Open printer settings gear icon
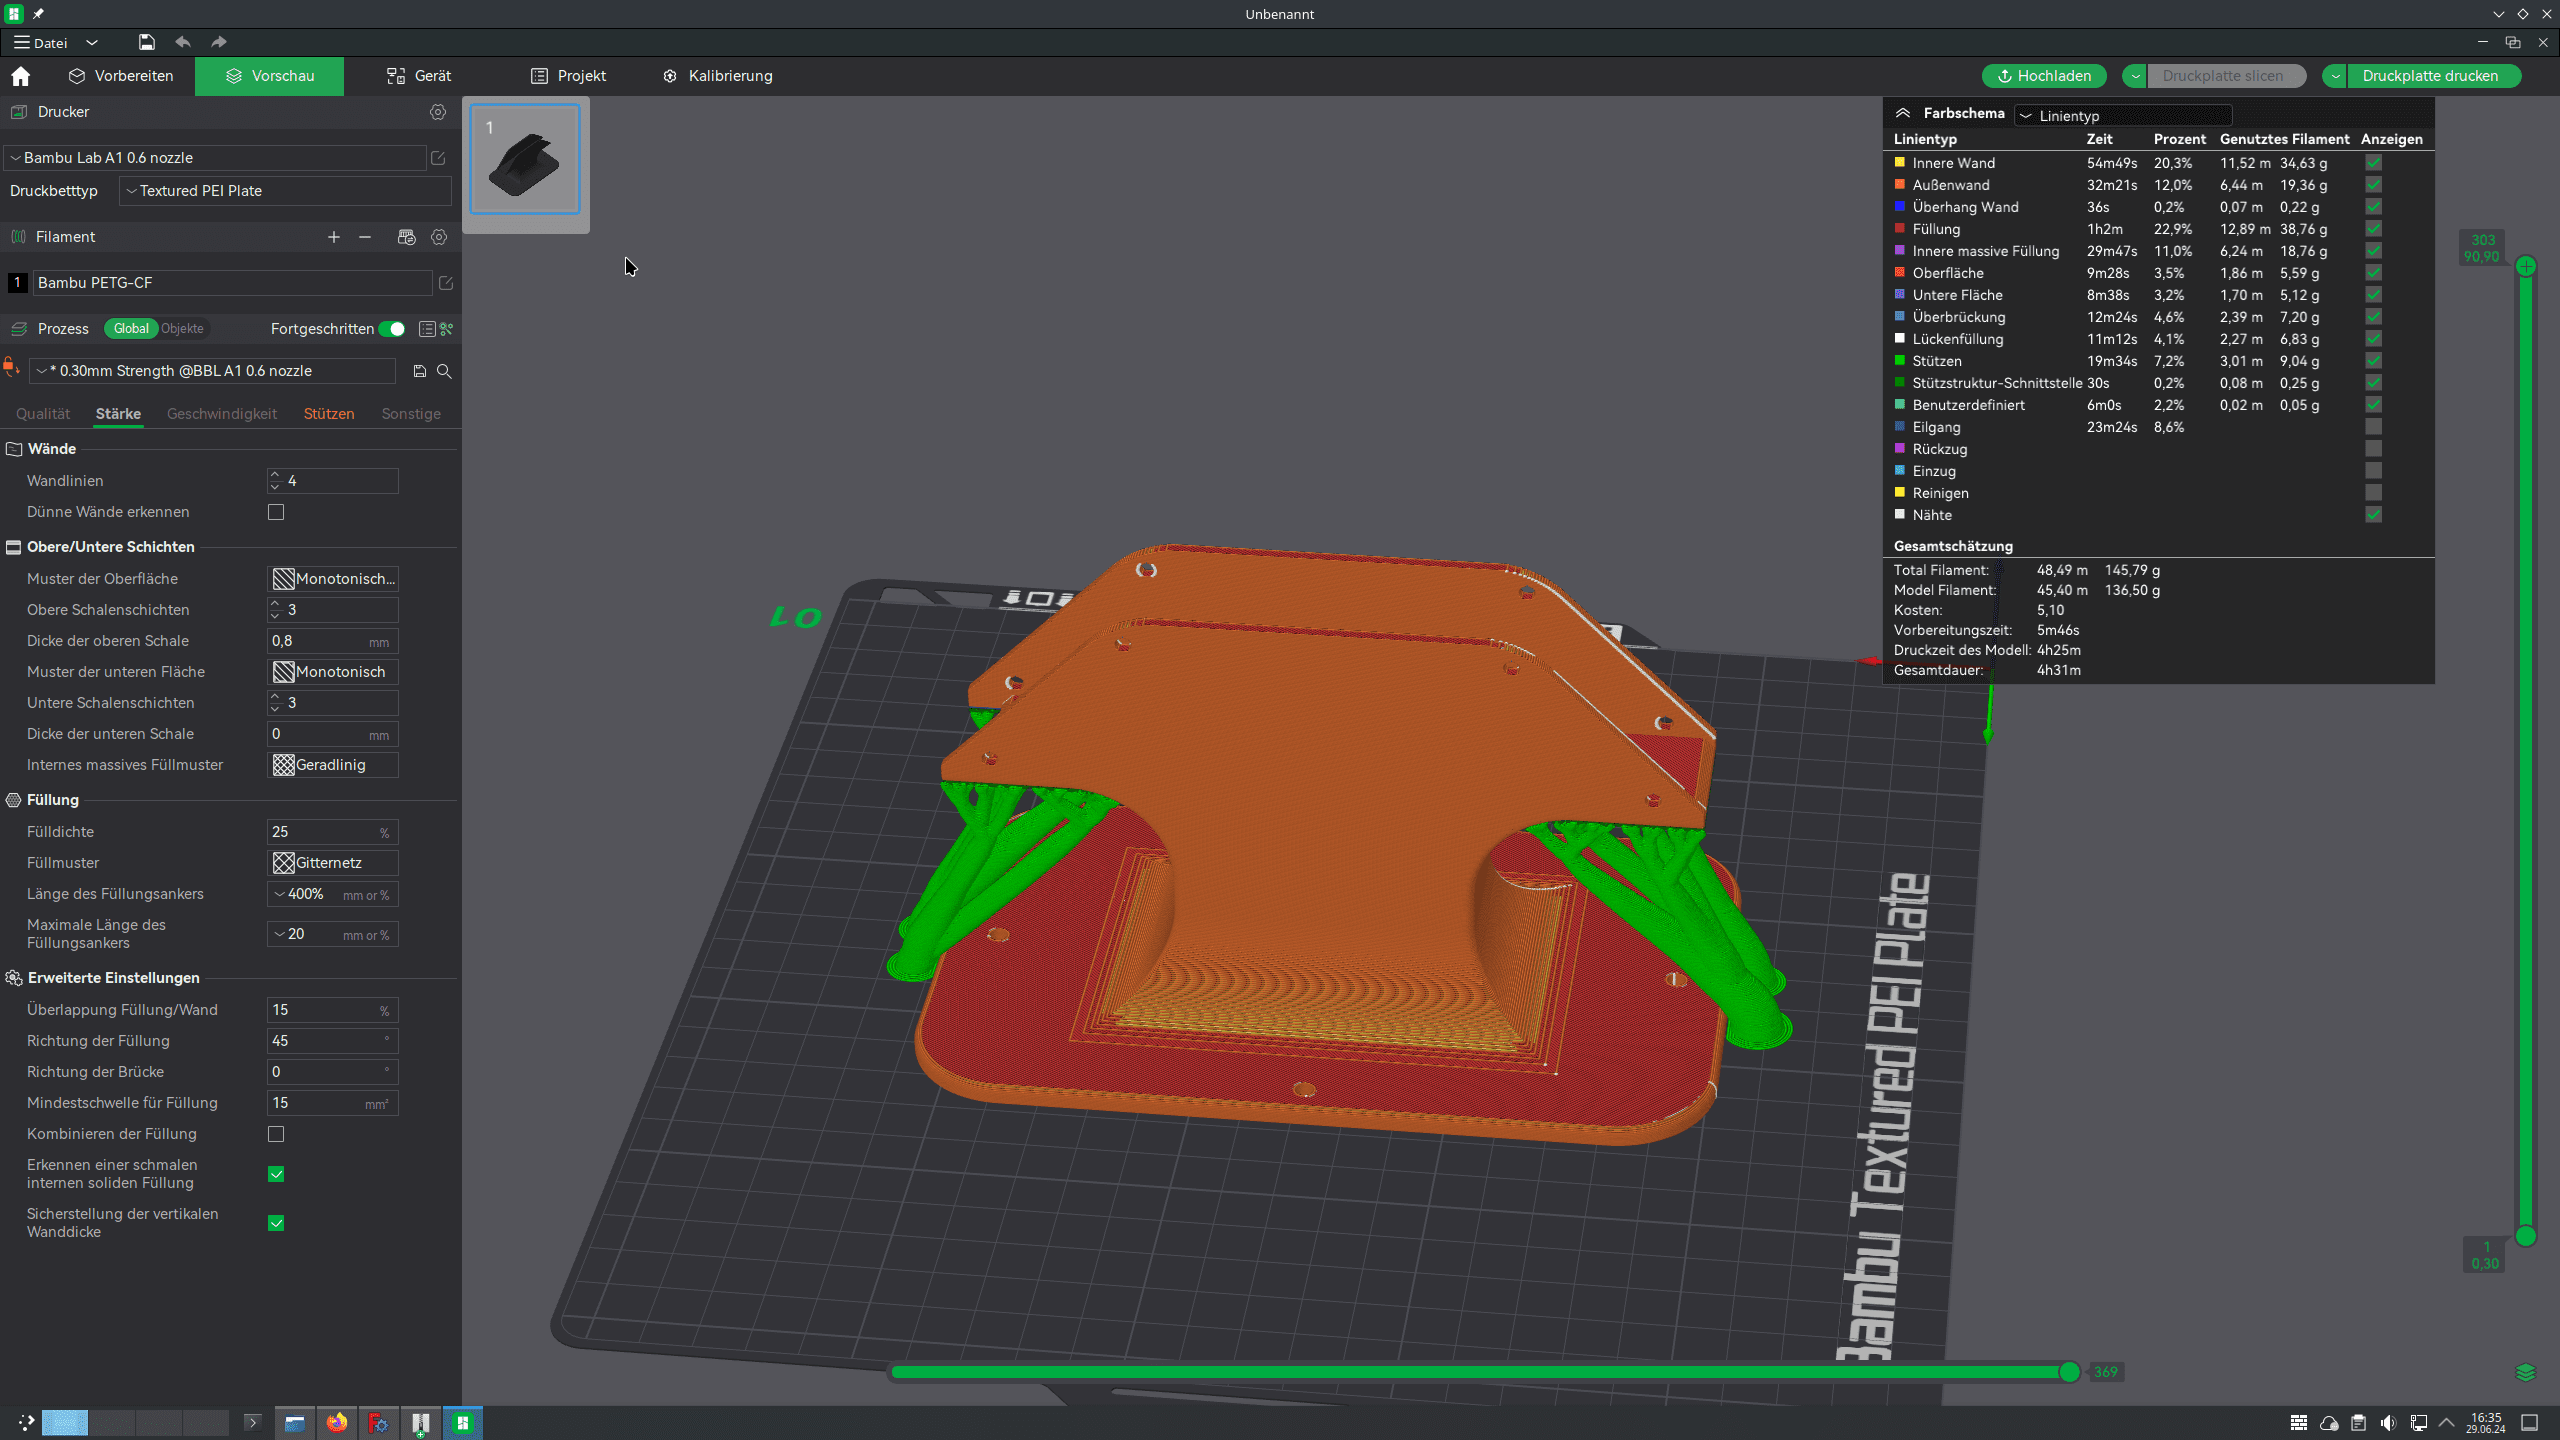This screenshot has height=1440, width=2560. pyautogui.click(x=437, y=112)
